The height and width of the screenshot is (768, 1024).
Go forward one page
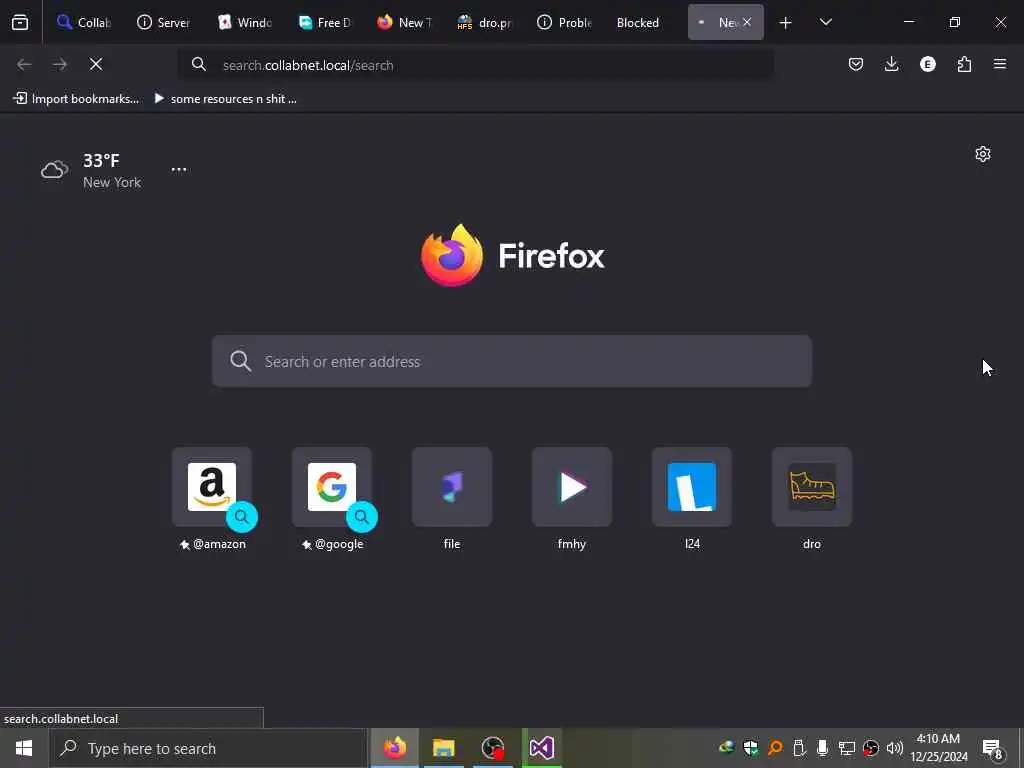tap(59, 64)
